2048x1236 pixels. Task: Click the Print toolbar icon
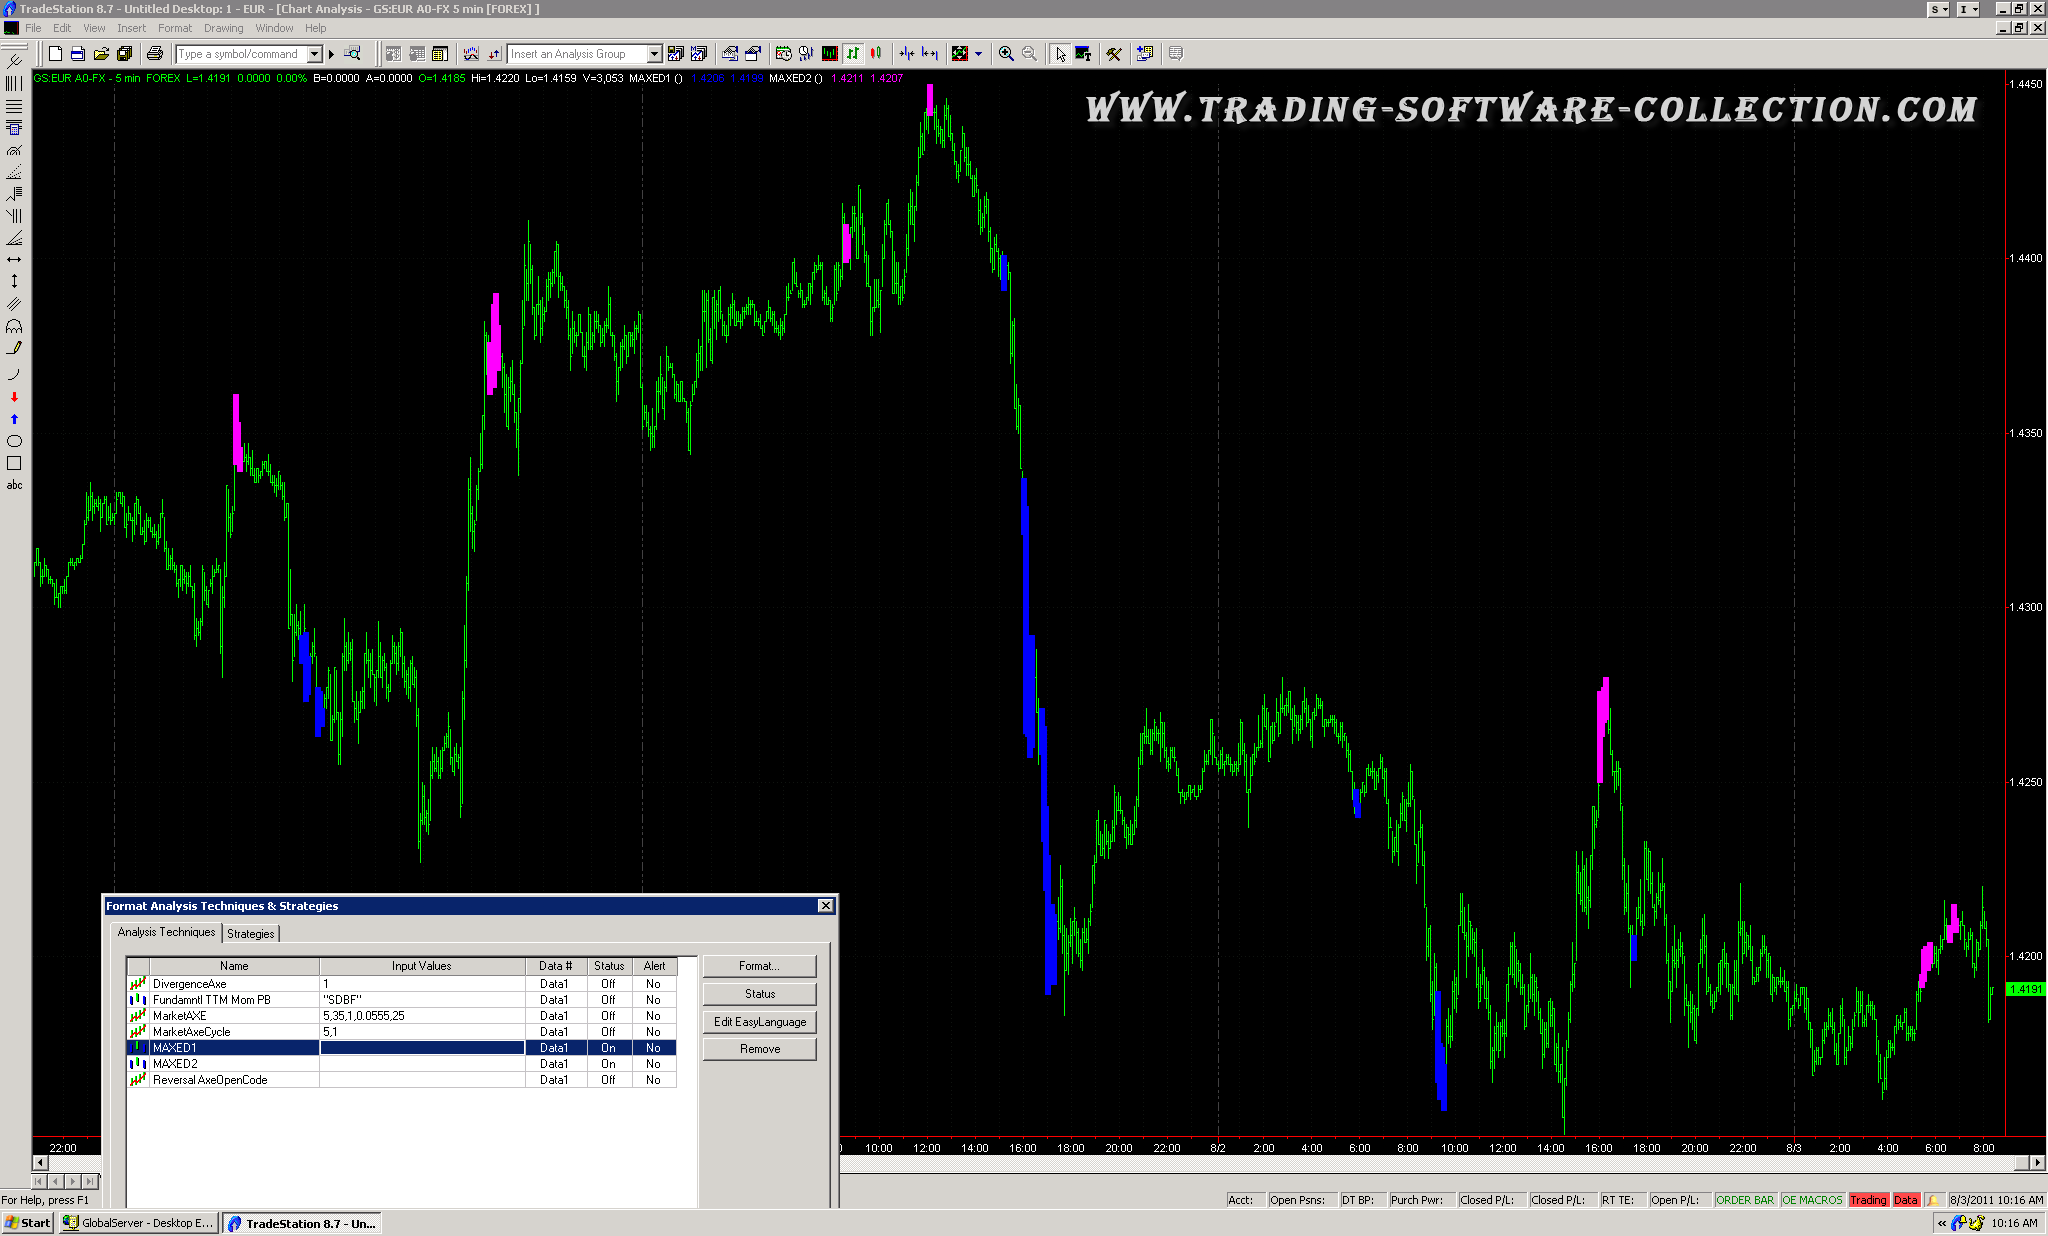[154, 54]
